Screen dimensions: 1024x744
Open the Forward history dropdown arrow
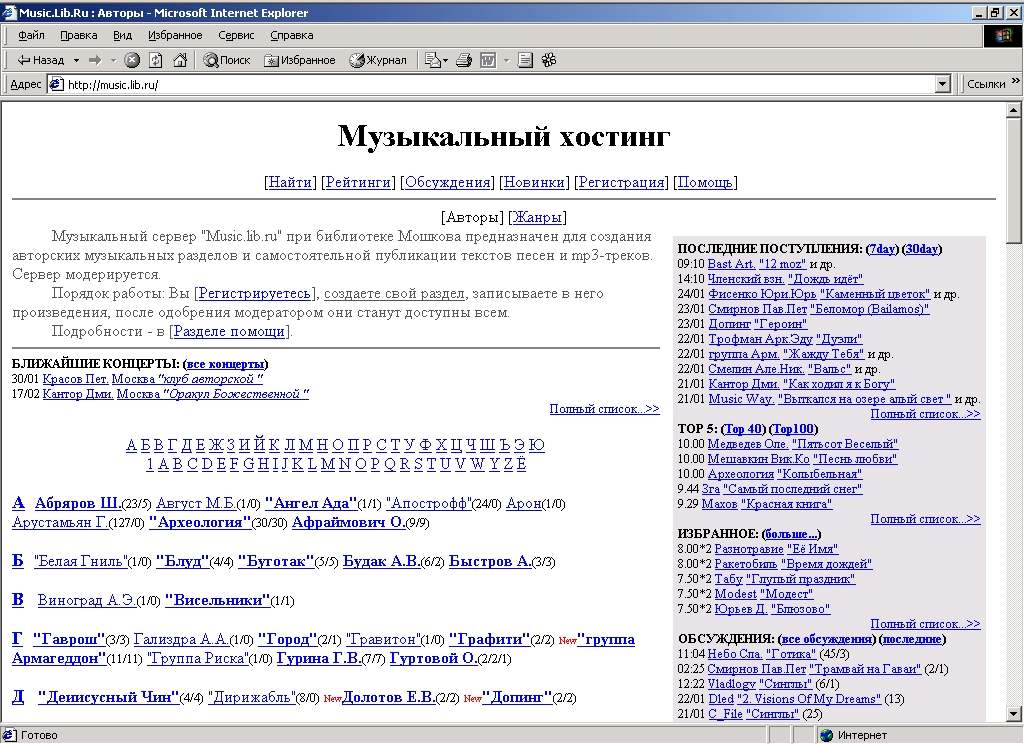click(x=113, y=60)
